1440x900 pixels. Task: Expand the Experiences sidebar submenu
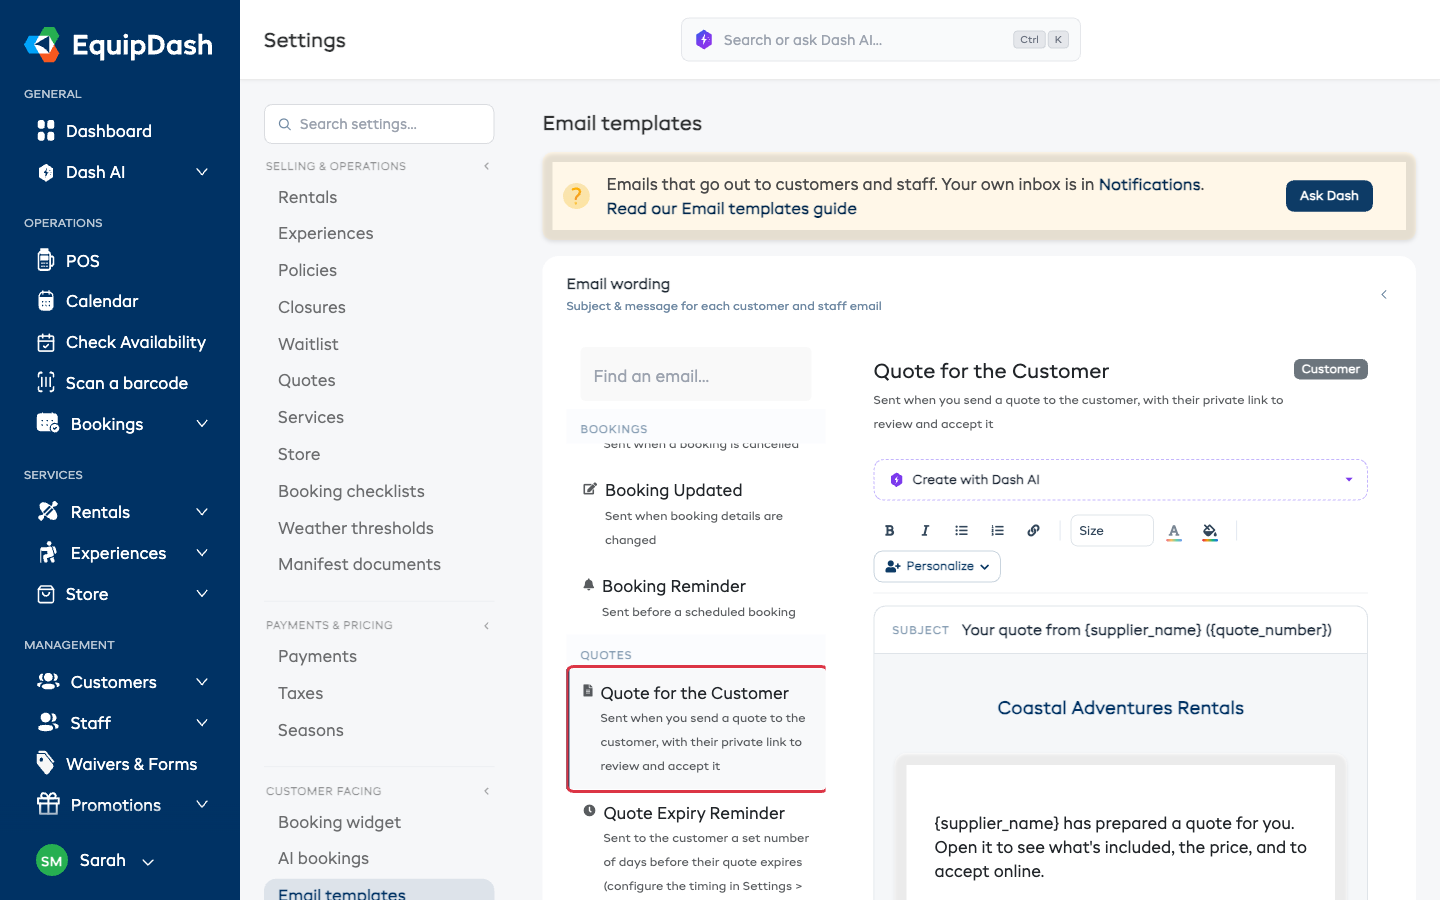(202, 553)
